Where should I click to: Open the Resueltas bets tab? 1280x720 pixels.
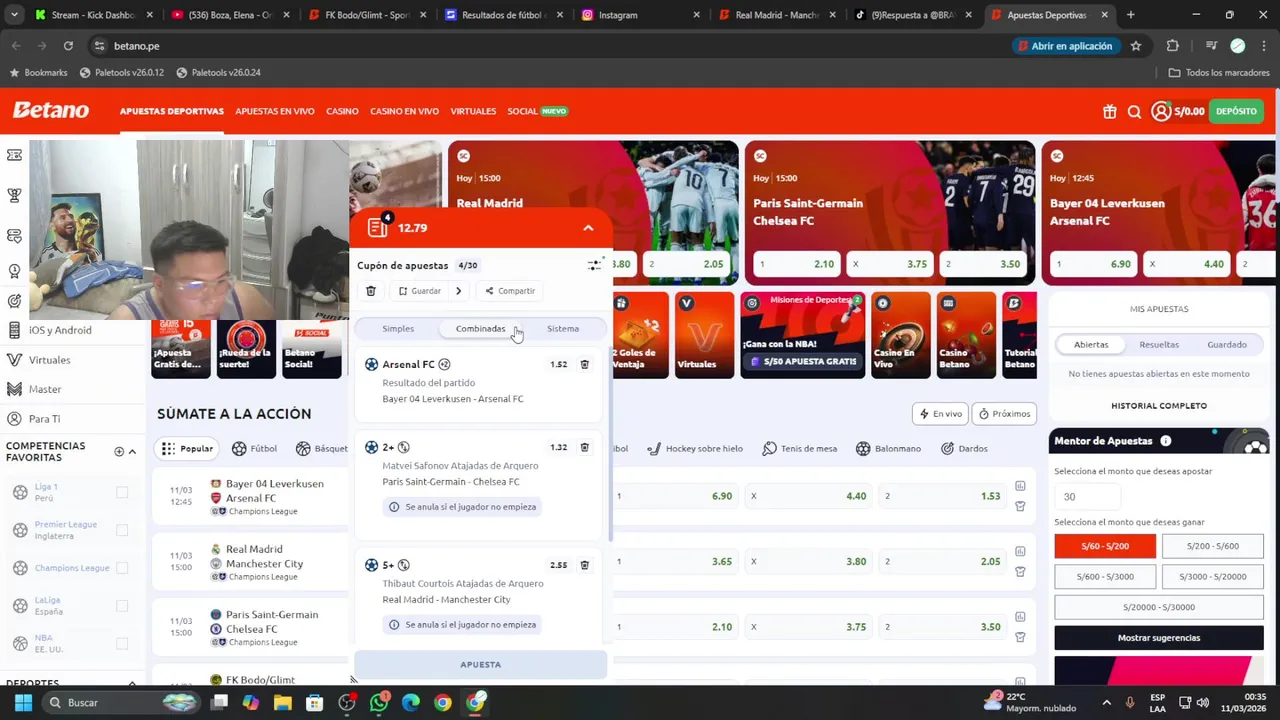1159,345
